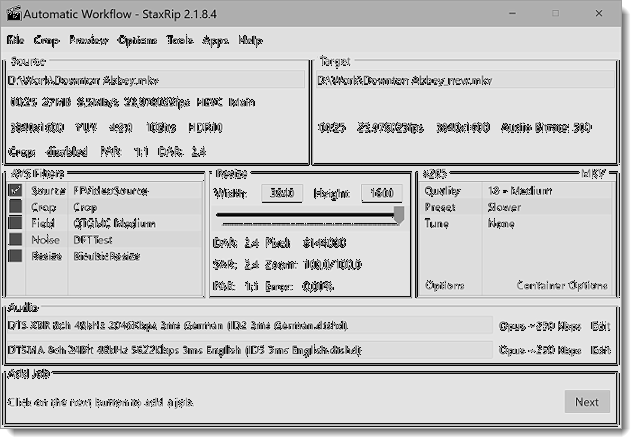637x444 pixels.
Task: Select the BicubicResize filter text
Action: point(107,256)
